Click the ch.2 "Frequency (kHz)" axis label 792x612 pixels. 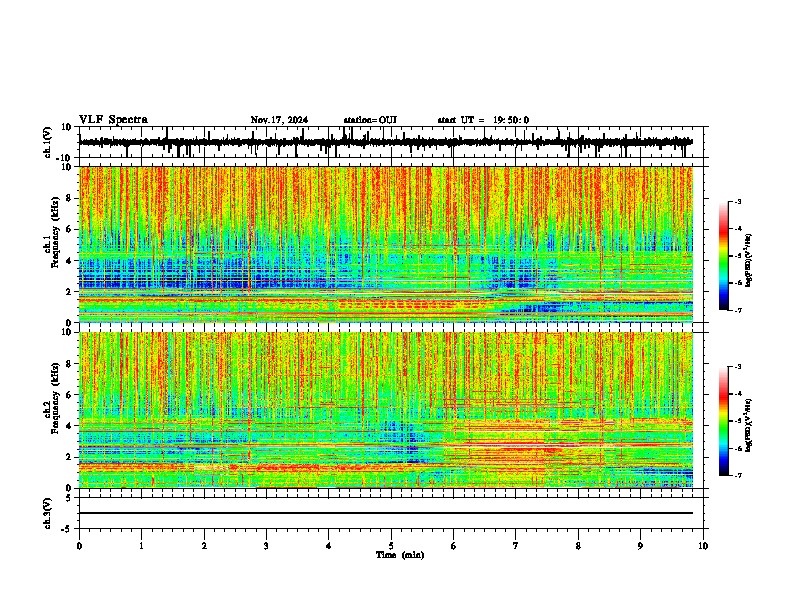(55, 398)
